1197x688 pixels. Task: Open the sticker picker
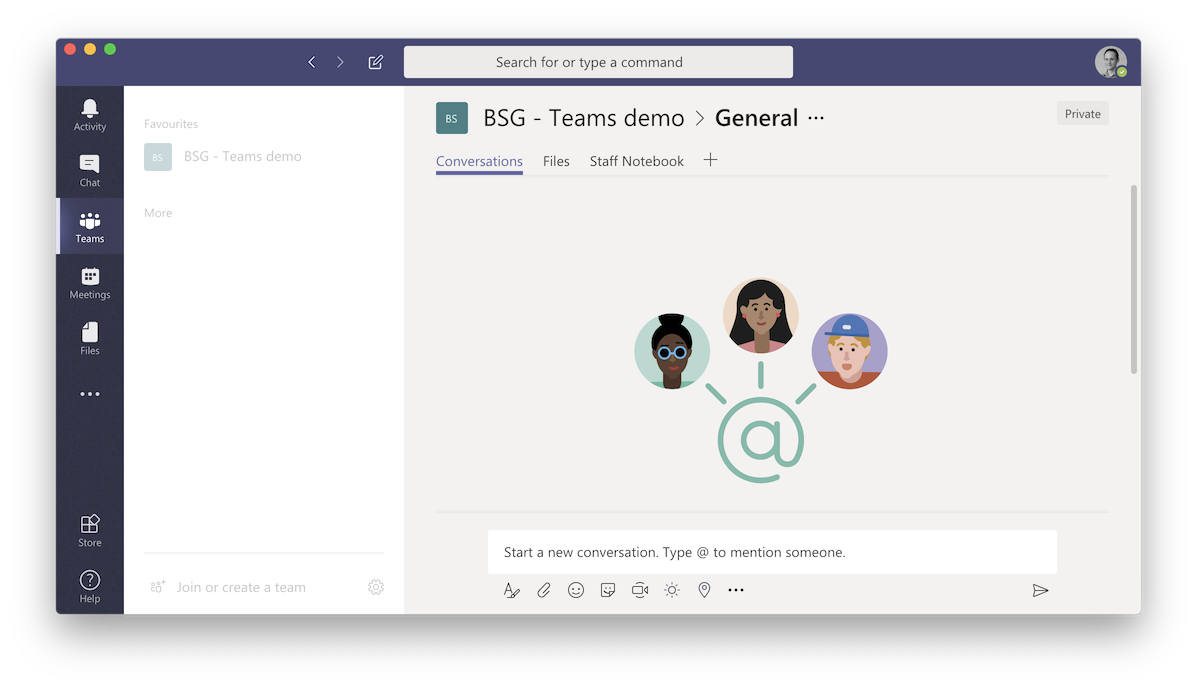click(x=608, y=590)
